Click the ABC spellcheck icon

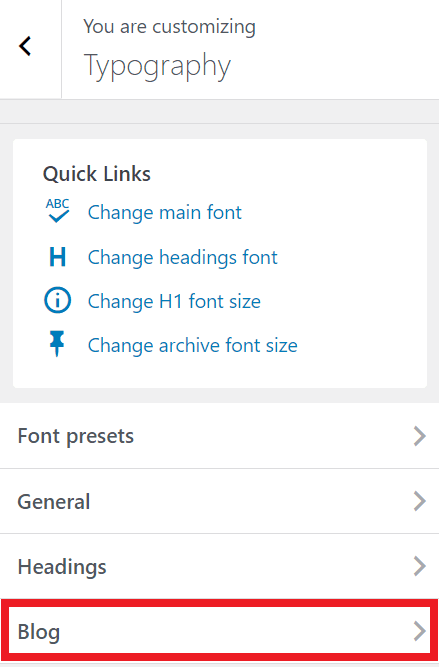57,210
